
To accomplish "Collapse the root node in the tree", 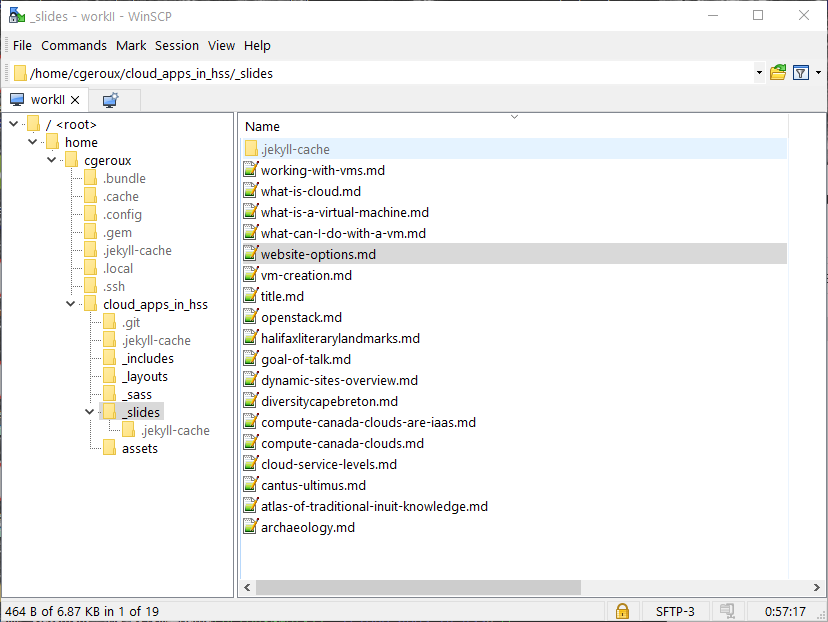I will pyautogui.click(x=14, y=124).
